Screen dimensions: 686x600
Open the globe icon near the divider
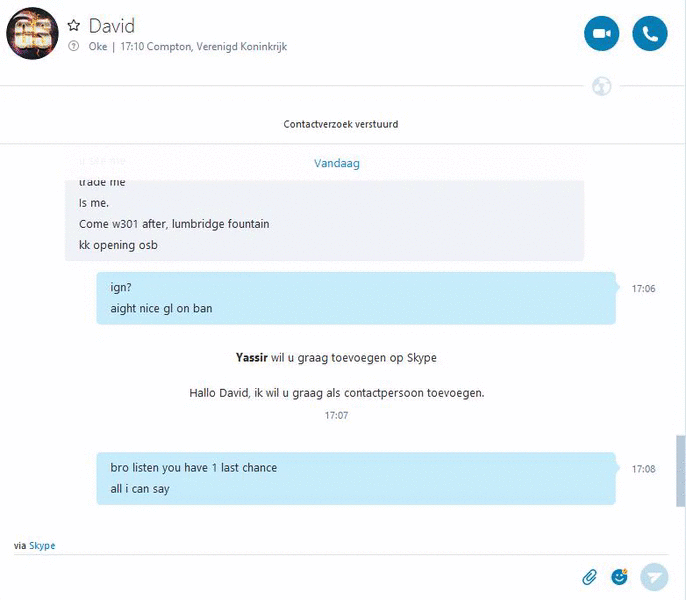[x=602, y=86]
